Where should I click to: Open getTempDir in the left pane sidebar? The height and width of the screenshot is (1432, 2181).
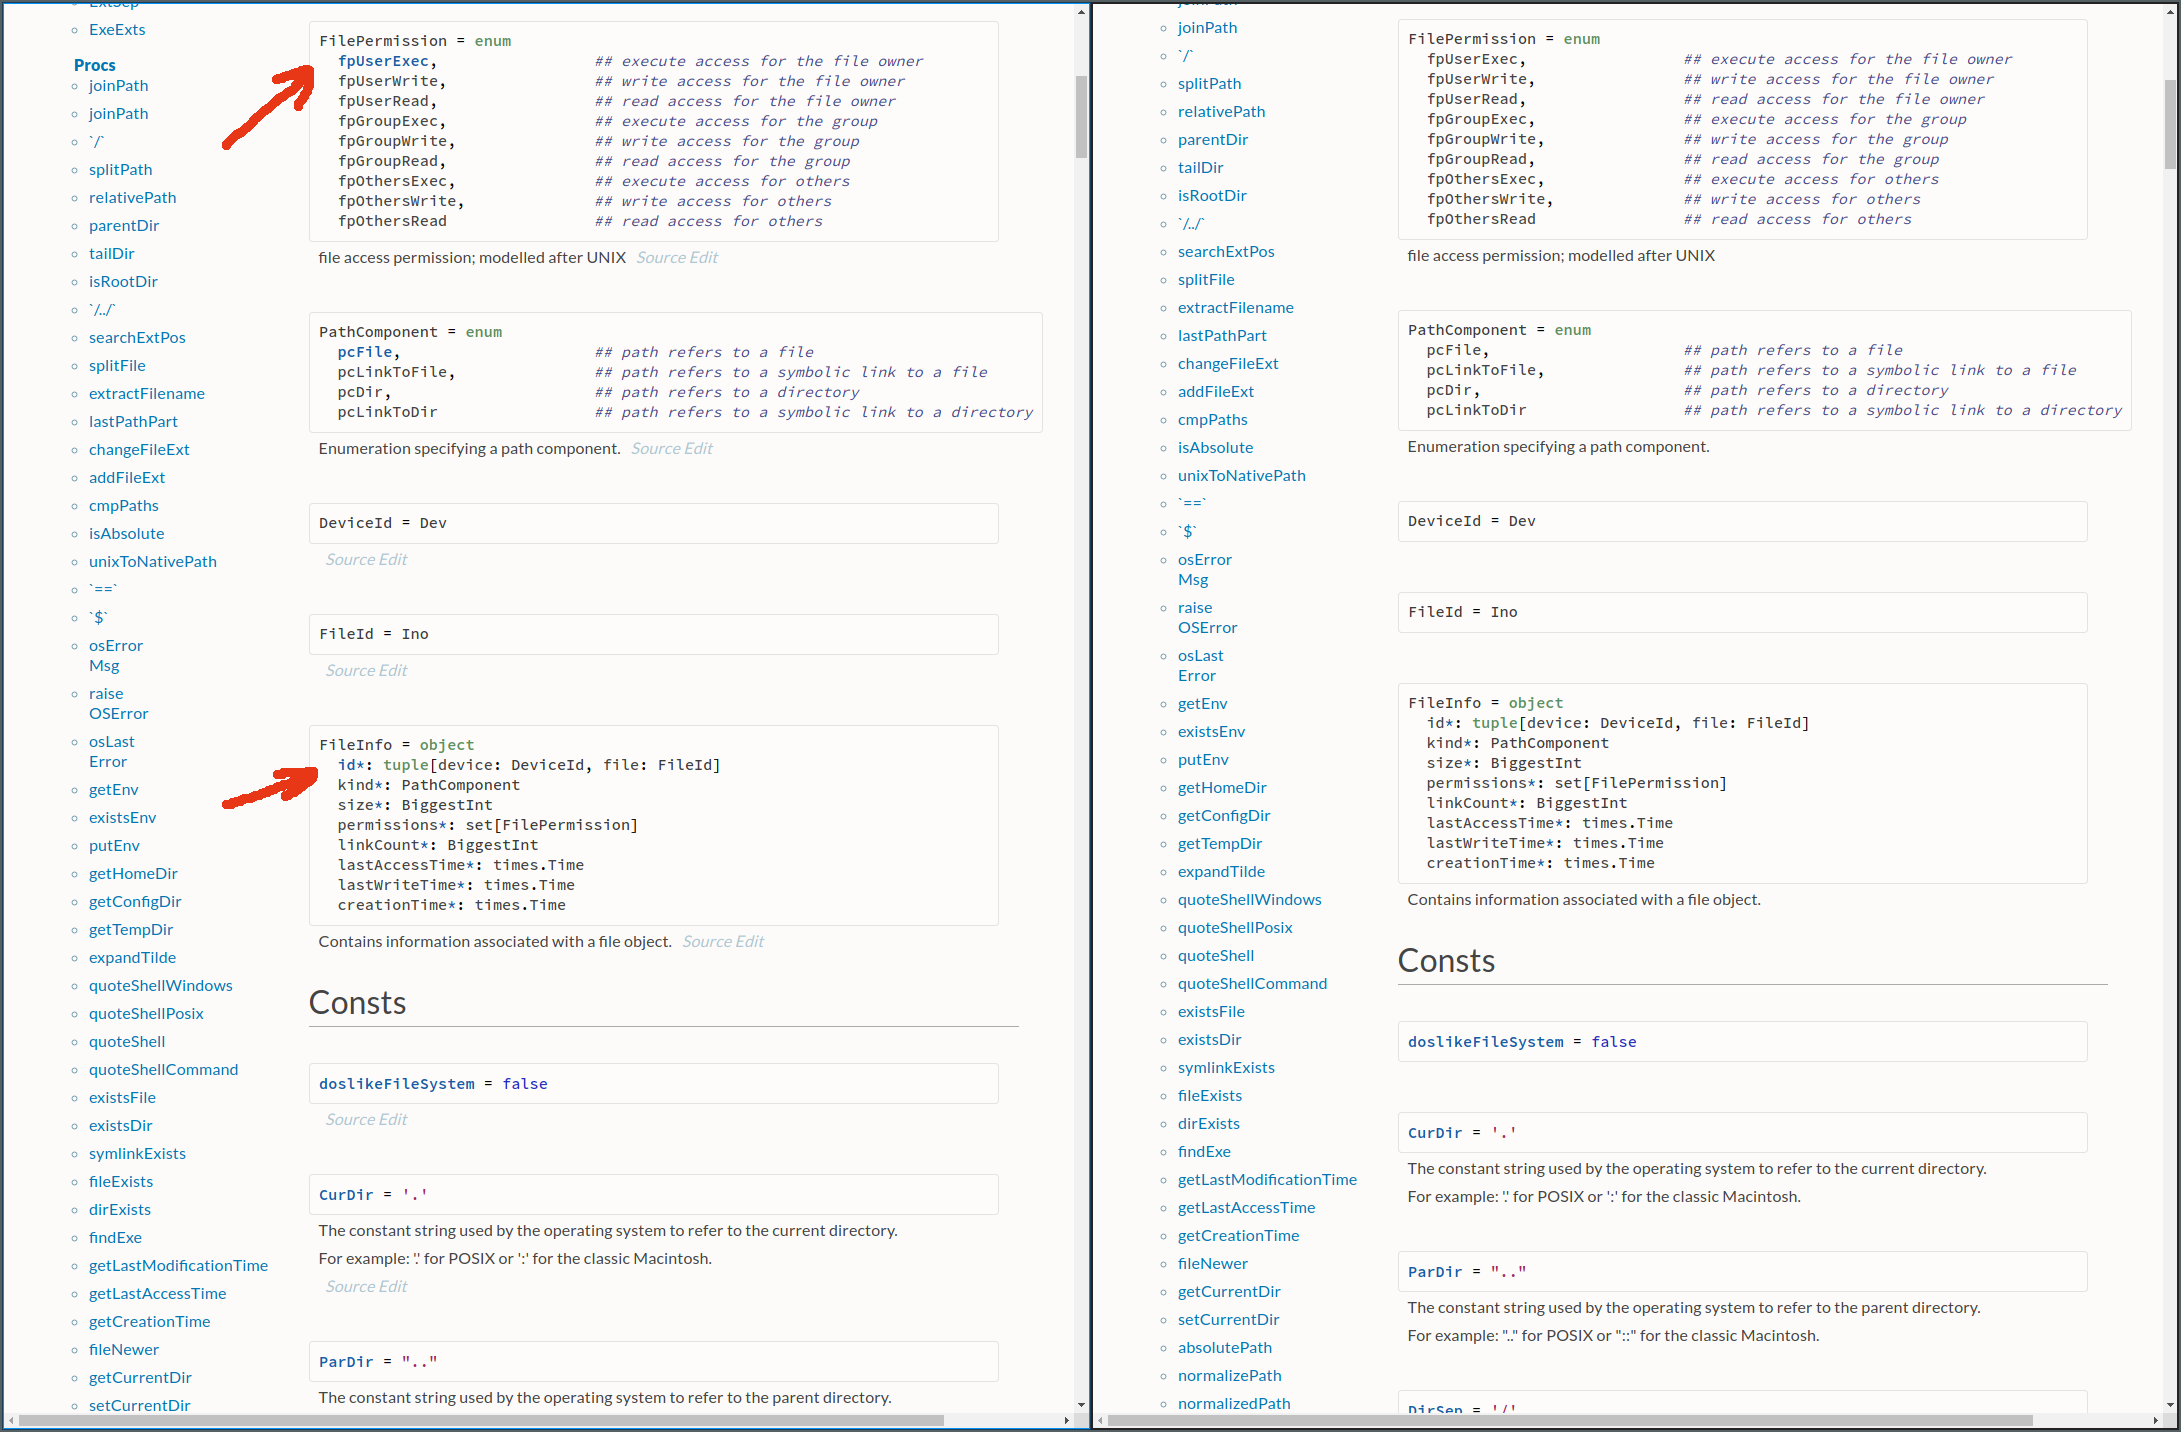click(131, 930)
